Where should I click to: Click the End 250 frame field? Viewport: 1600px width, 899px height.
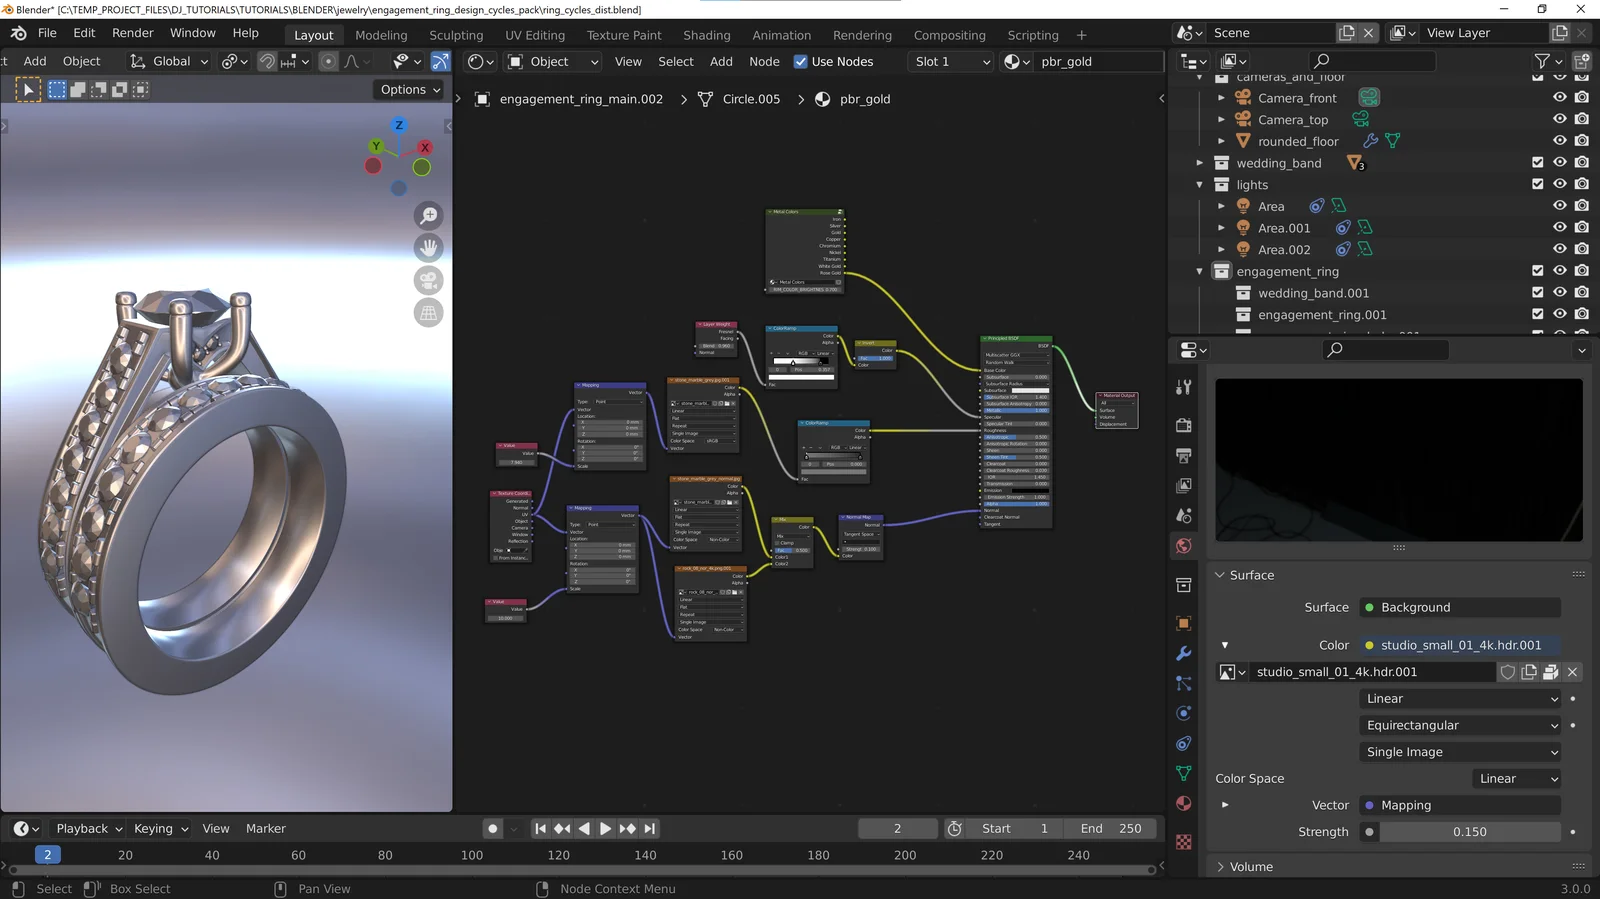(1111, 829)
